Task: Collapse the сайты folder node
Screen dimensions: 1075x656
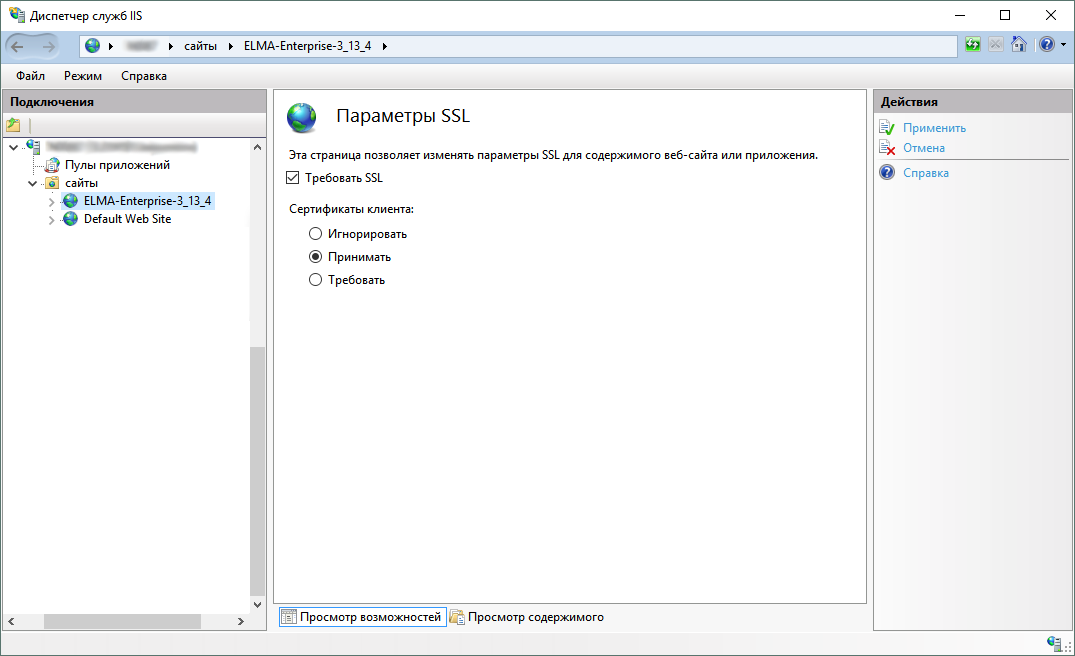Action: coord(33,183)
